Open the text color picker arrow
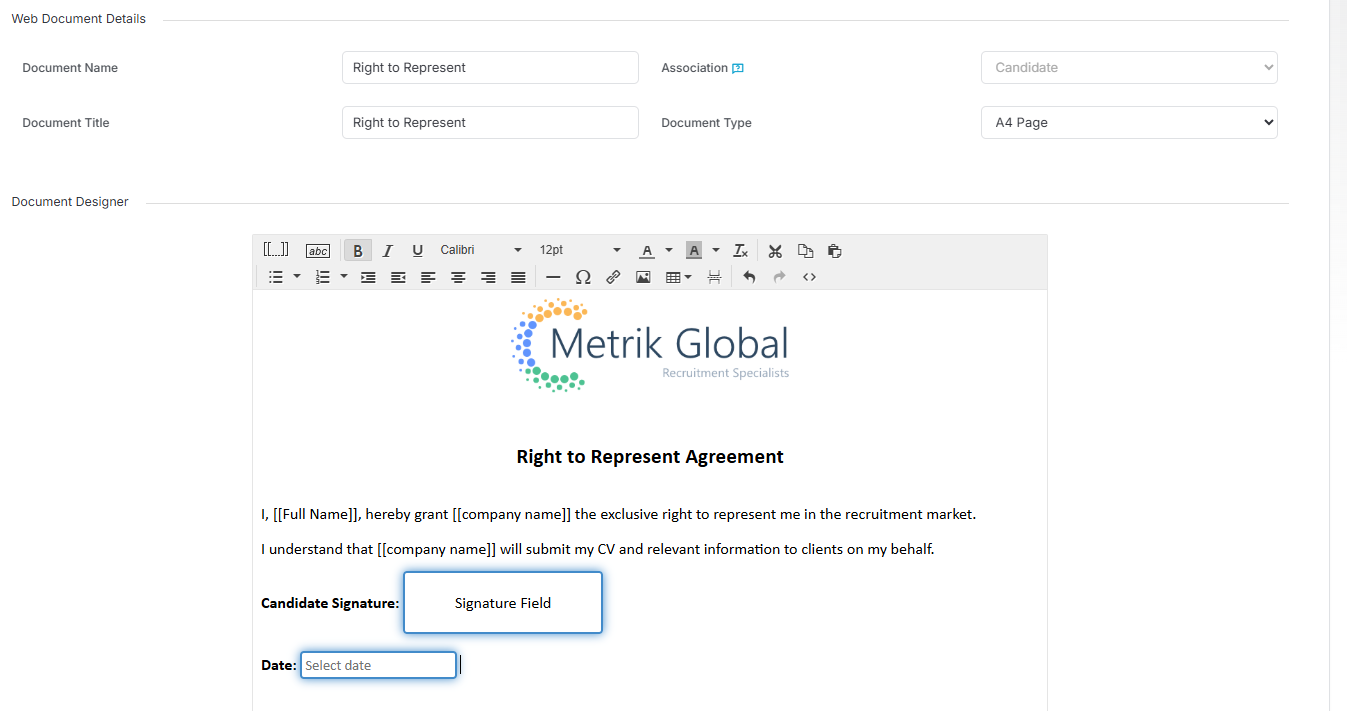The width and height of the screenshot is (1347, 711). pos(669,250)
